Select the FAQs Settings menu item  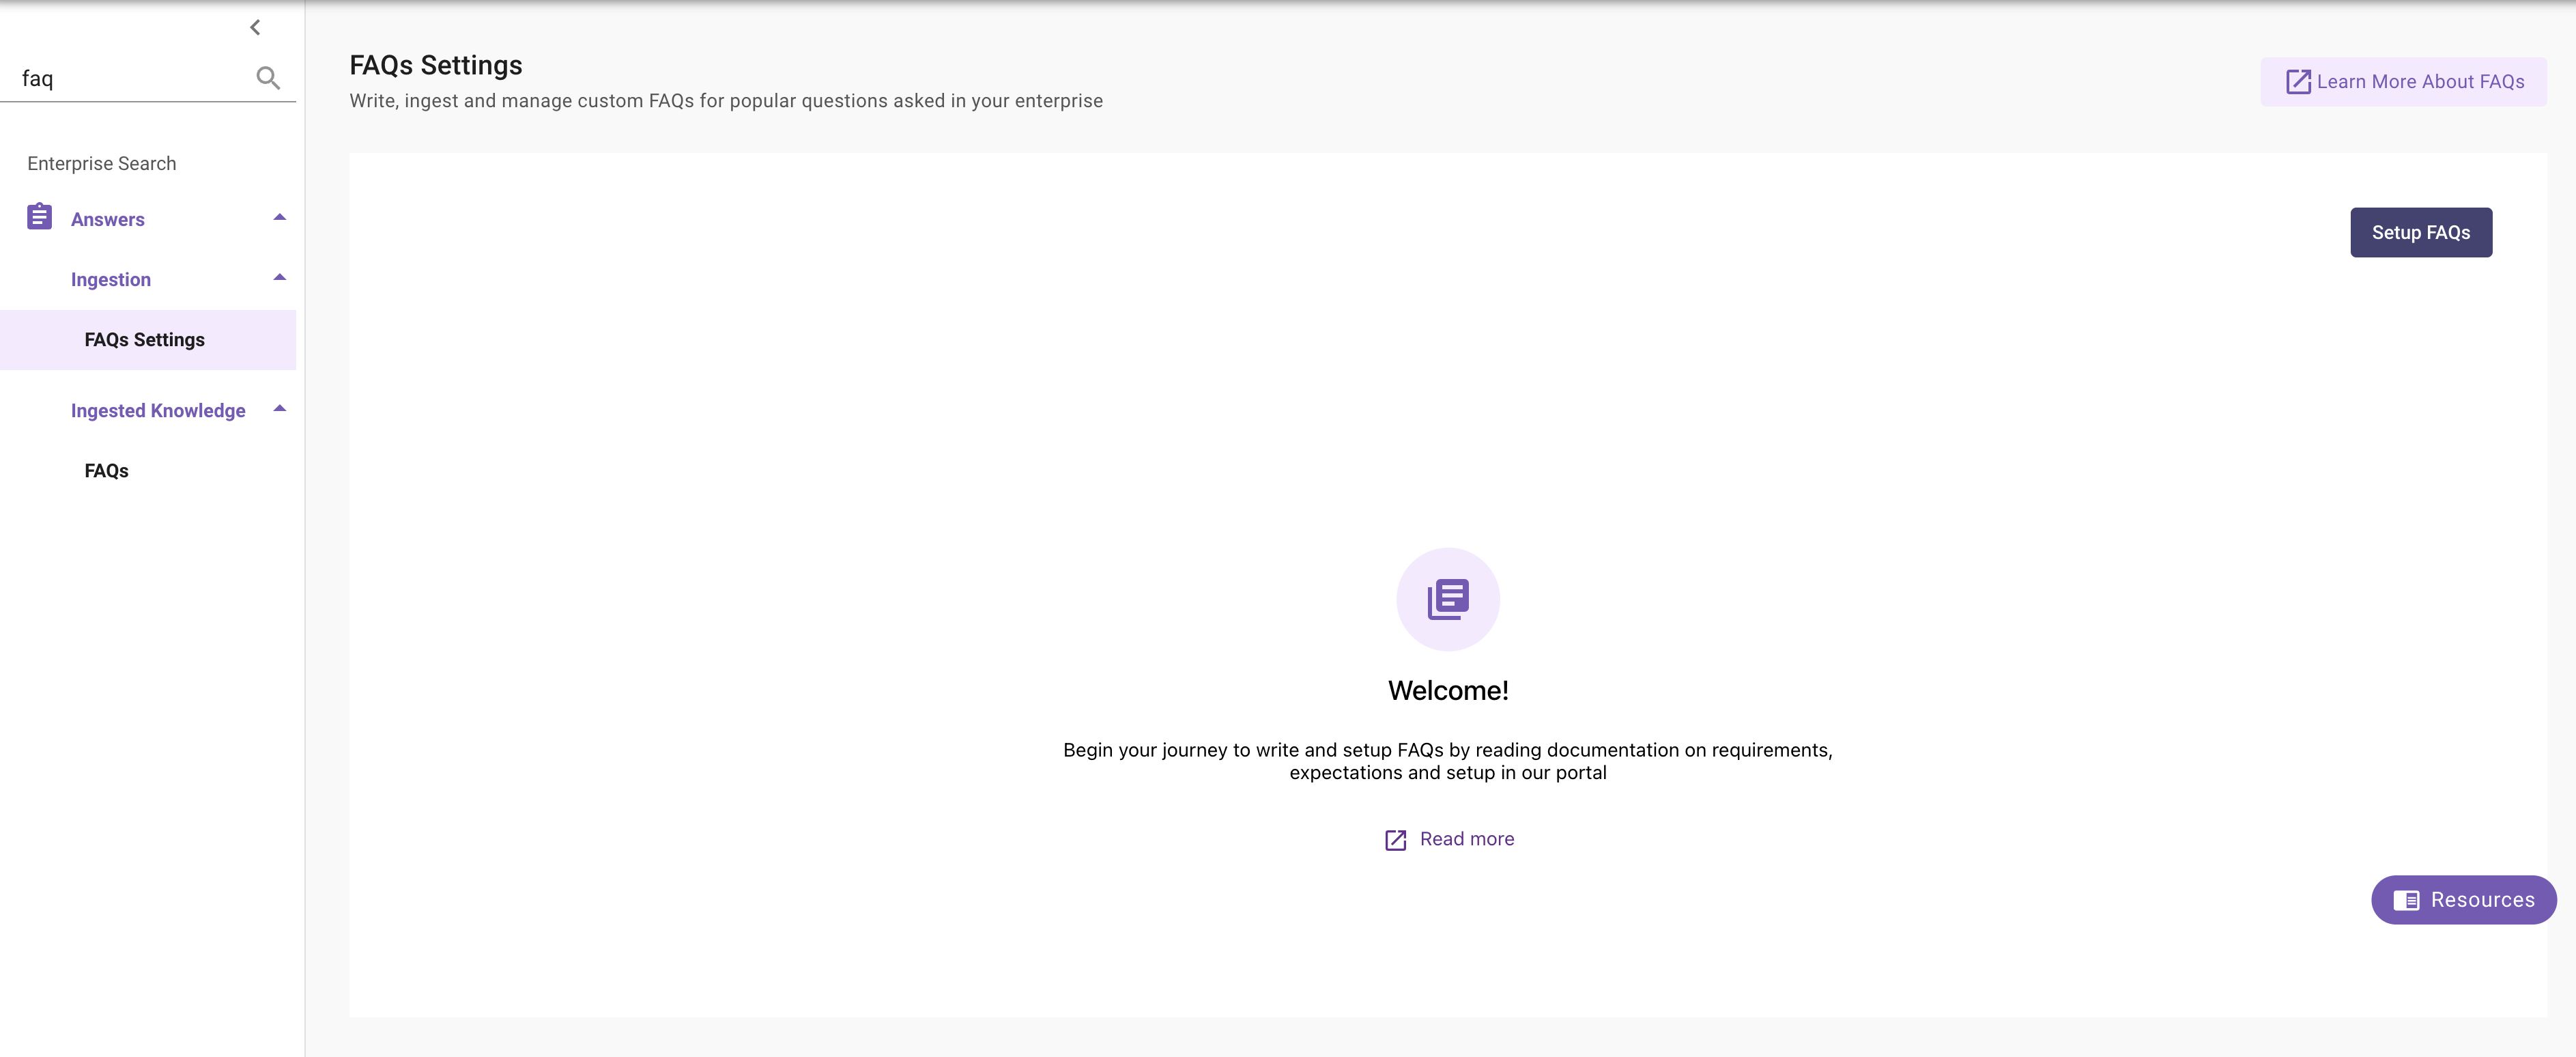click(148, 340)
